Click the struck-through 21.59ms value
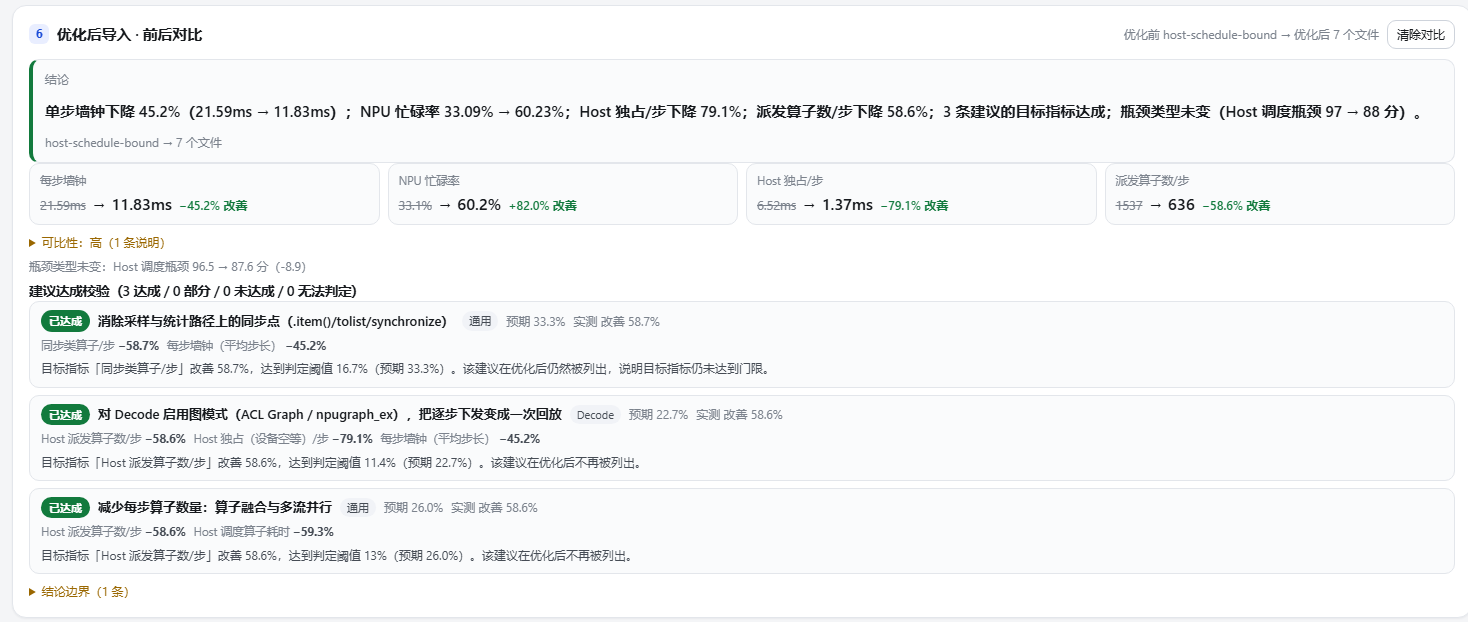The width and height of the screenshot is (1468, 622). [63, 205]
